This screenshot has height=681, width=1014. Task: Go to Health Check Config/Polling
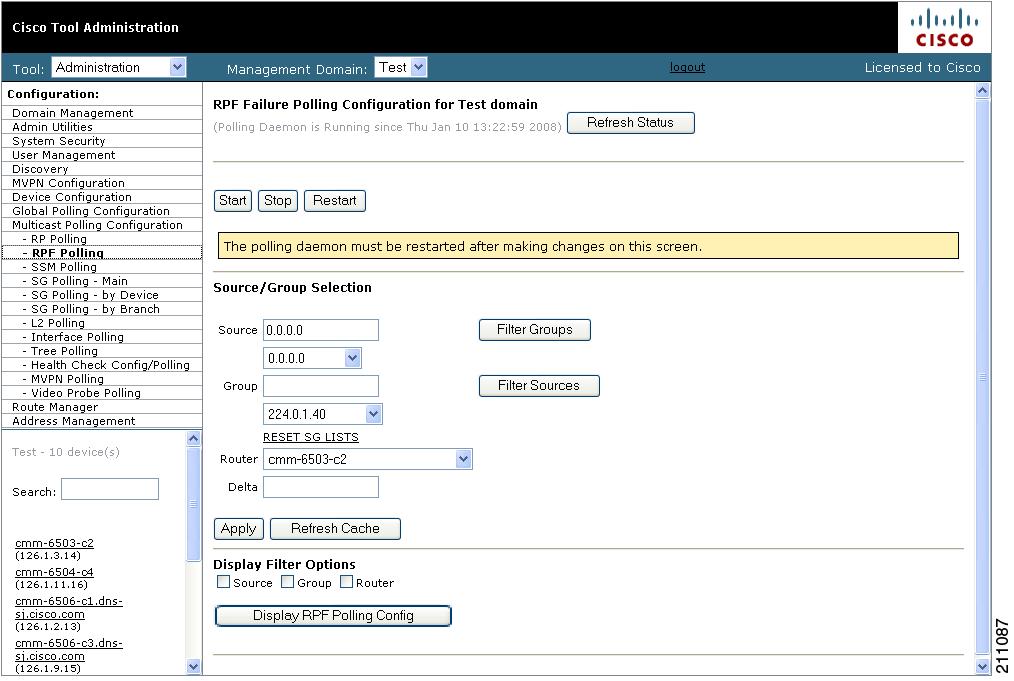[x=110, y=365]
